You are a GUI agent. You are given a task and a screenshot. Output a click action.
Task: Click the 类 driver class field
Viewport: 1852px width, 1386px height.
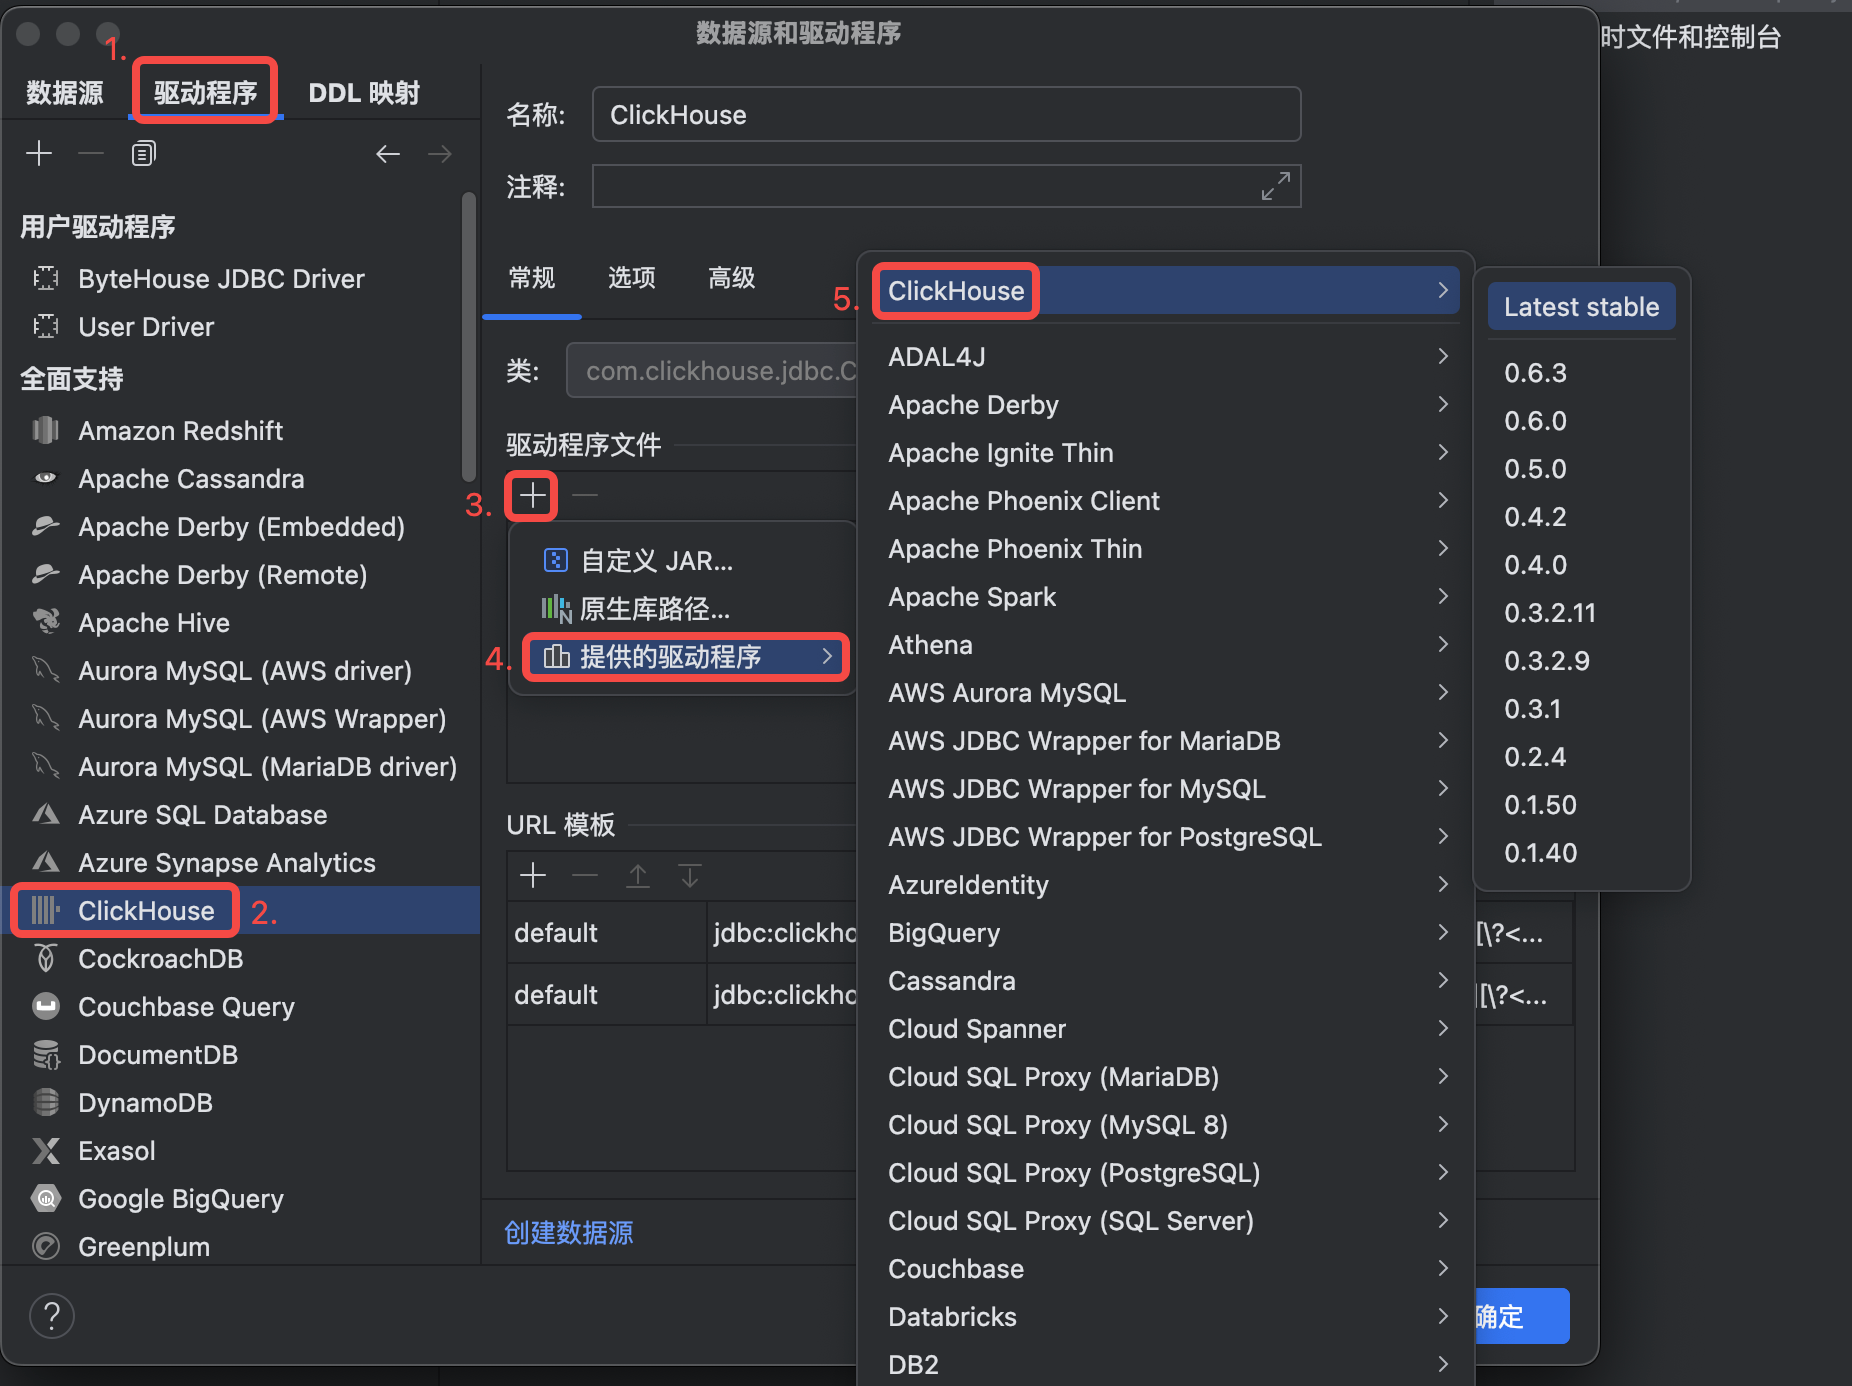click(x=712, y=370)
